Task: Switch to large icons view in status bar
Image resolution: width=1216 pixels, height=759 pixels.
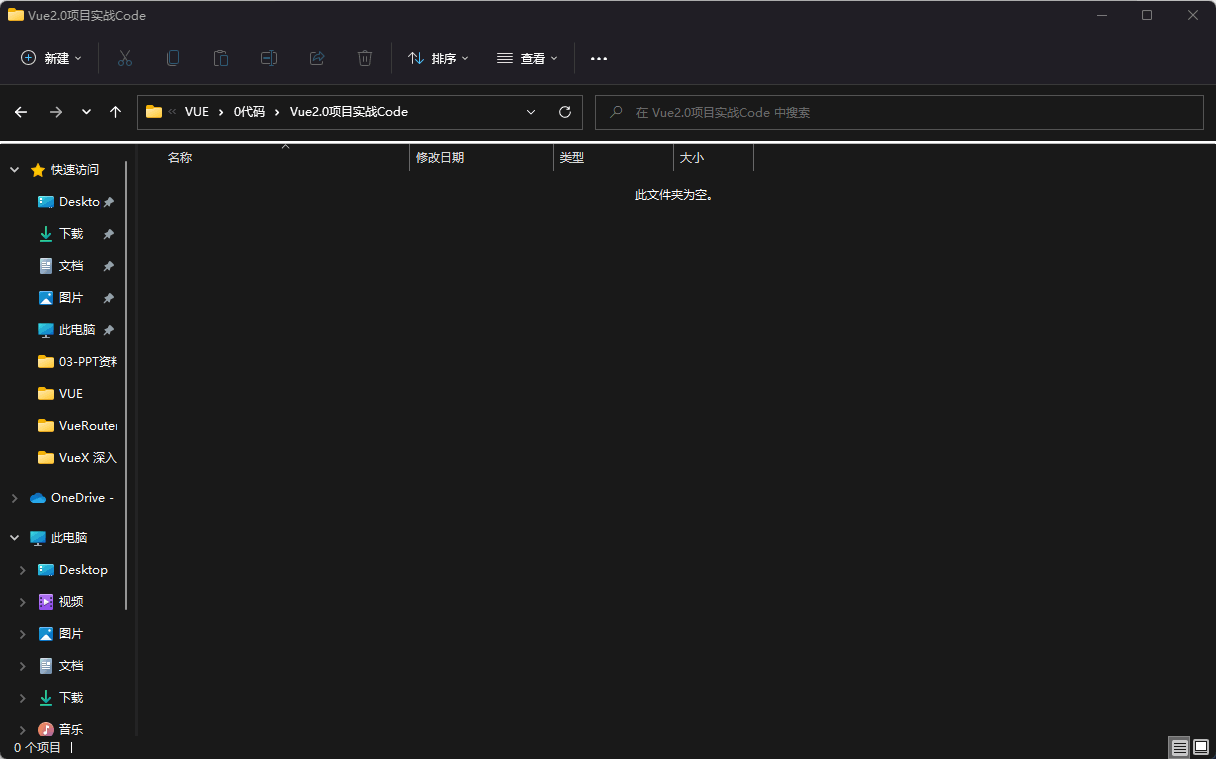Action: pos(1201,747)
